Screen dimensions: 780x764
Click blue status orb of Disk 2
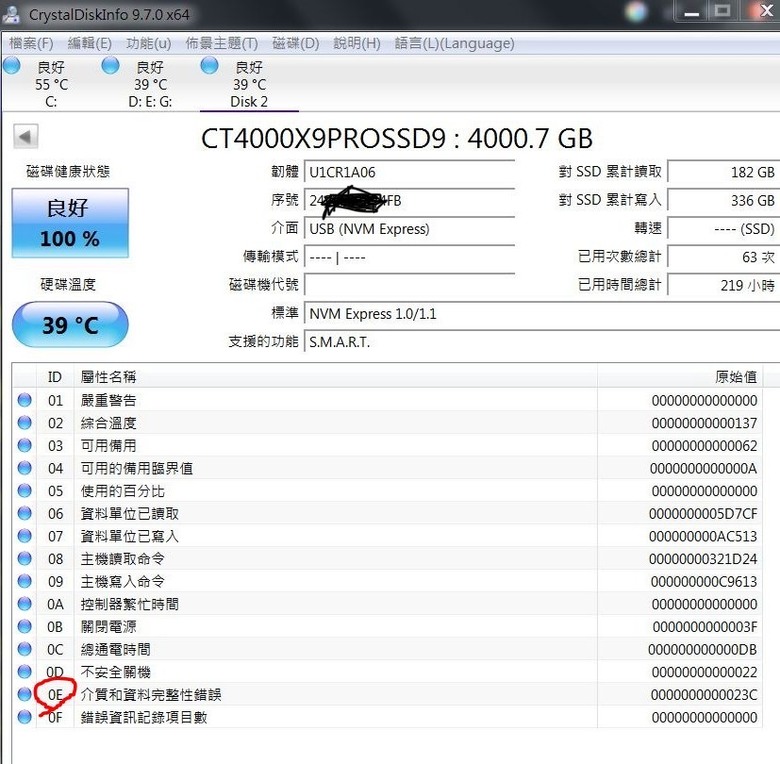tap(209, 66)
